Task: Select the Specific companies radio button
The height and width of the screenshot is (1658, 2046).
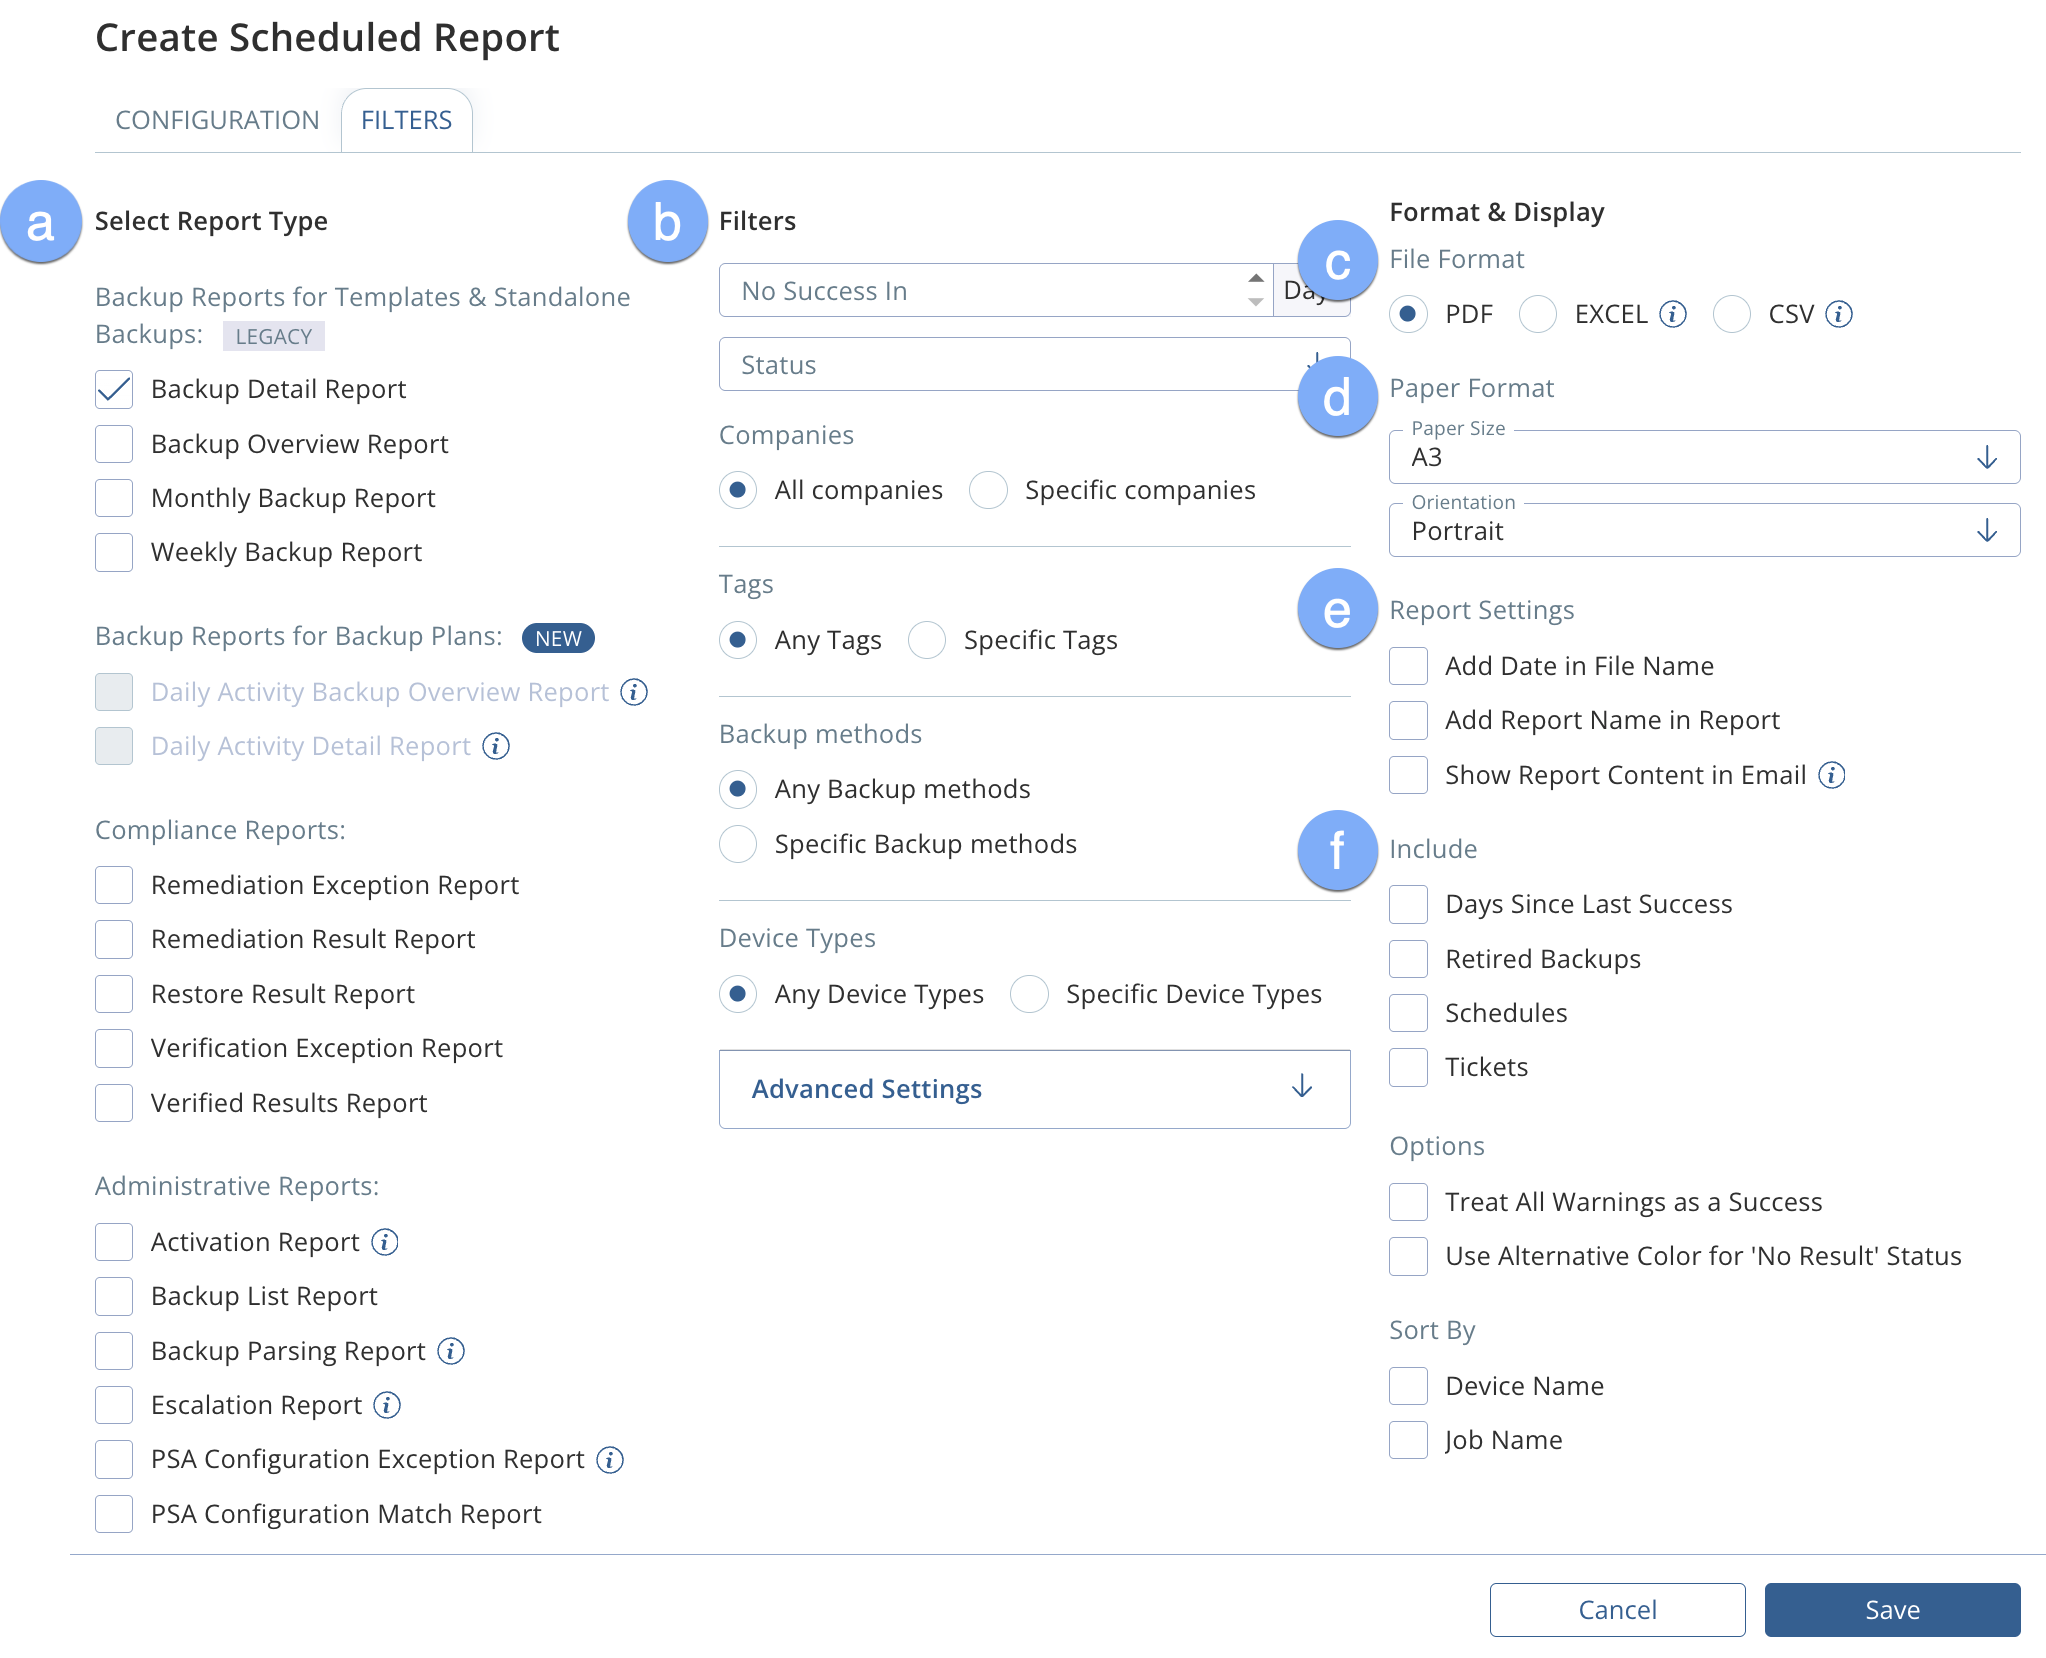Action: 988,490
